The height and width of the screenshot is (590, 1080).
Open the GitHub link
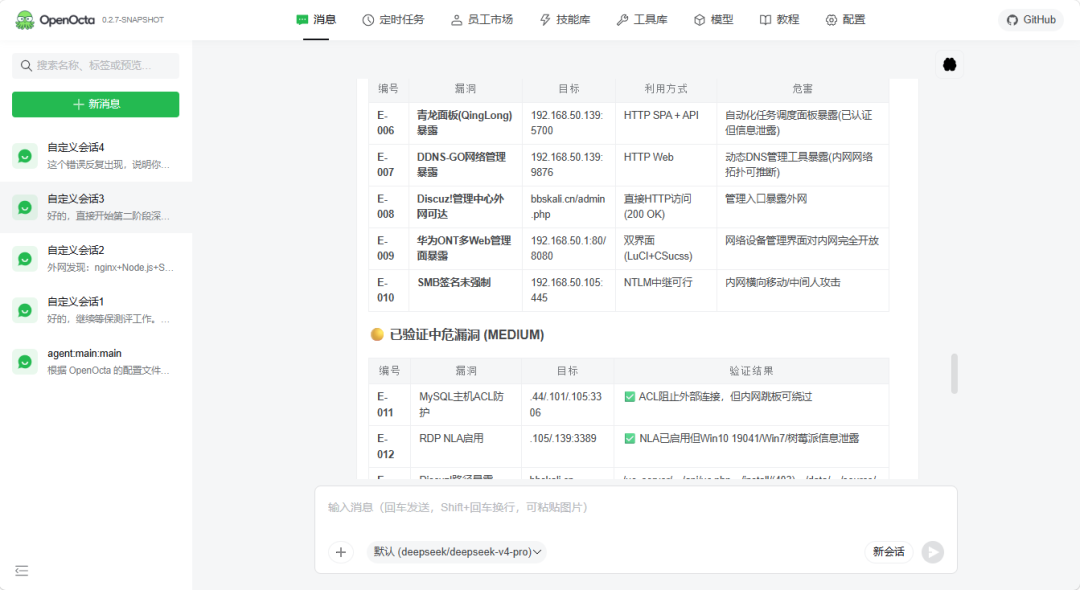pos(1031,20)
